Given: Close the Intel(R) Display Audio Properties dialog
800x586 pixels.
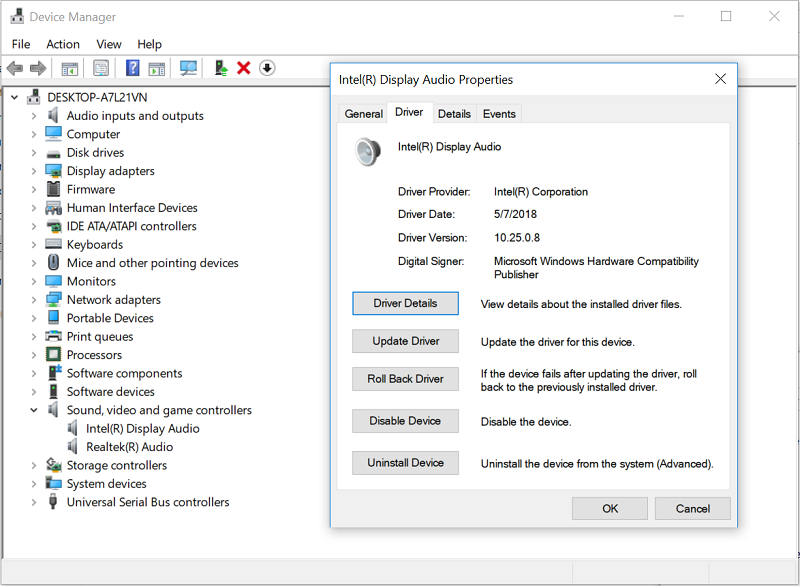Looking at the screenshot, I should (720, 79).
